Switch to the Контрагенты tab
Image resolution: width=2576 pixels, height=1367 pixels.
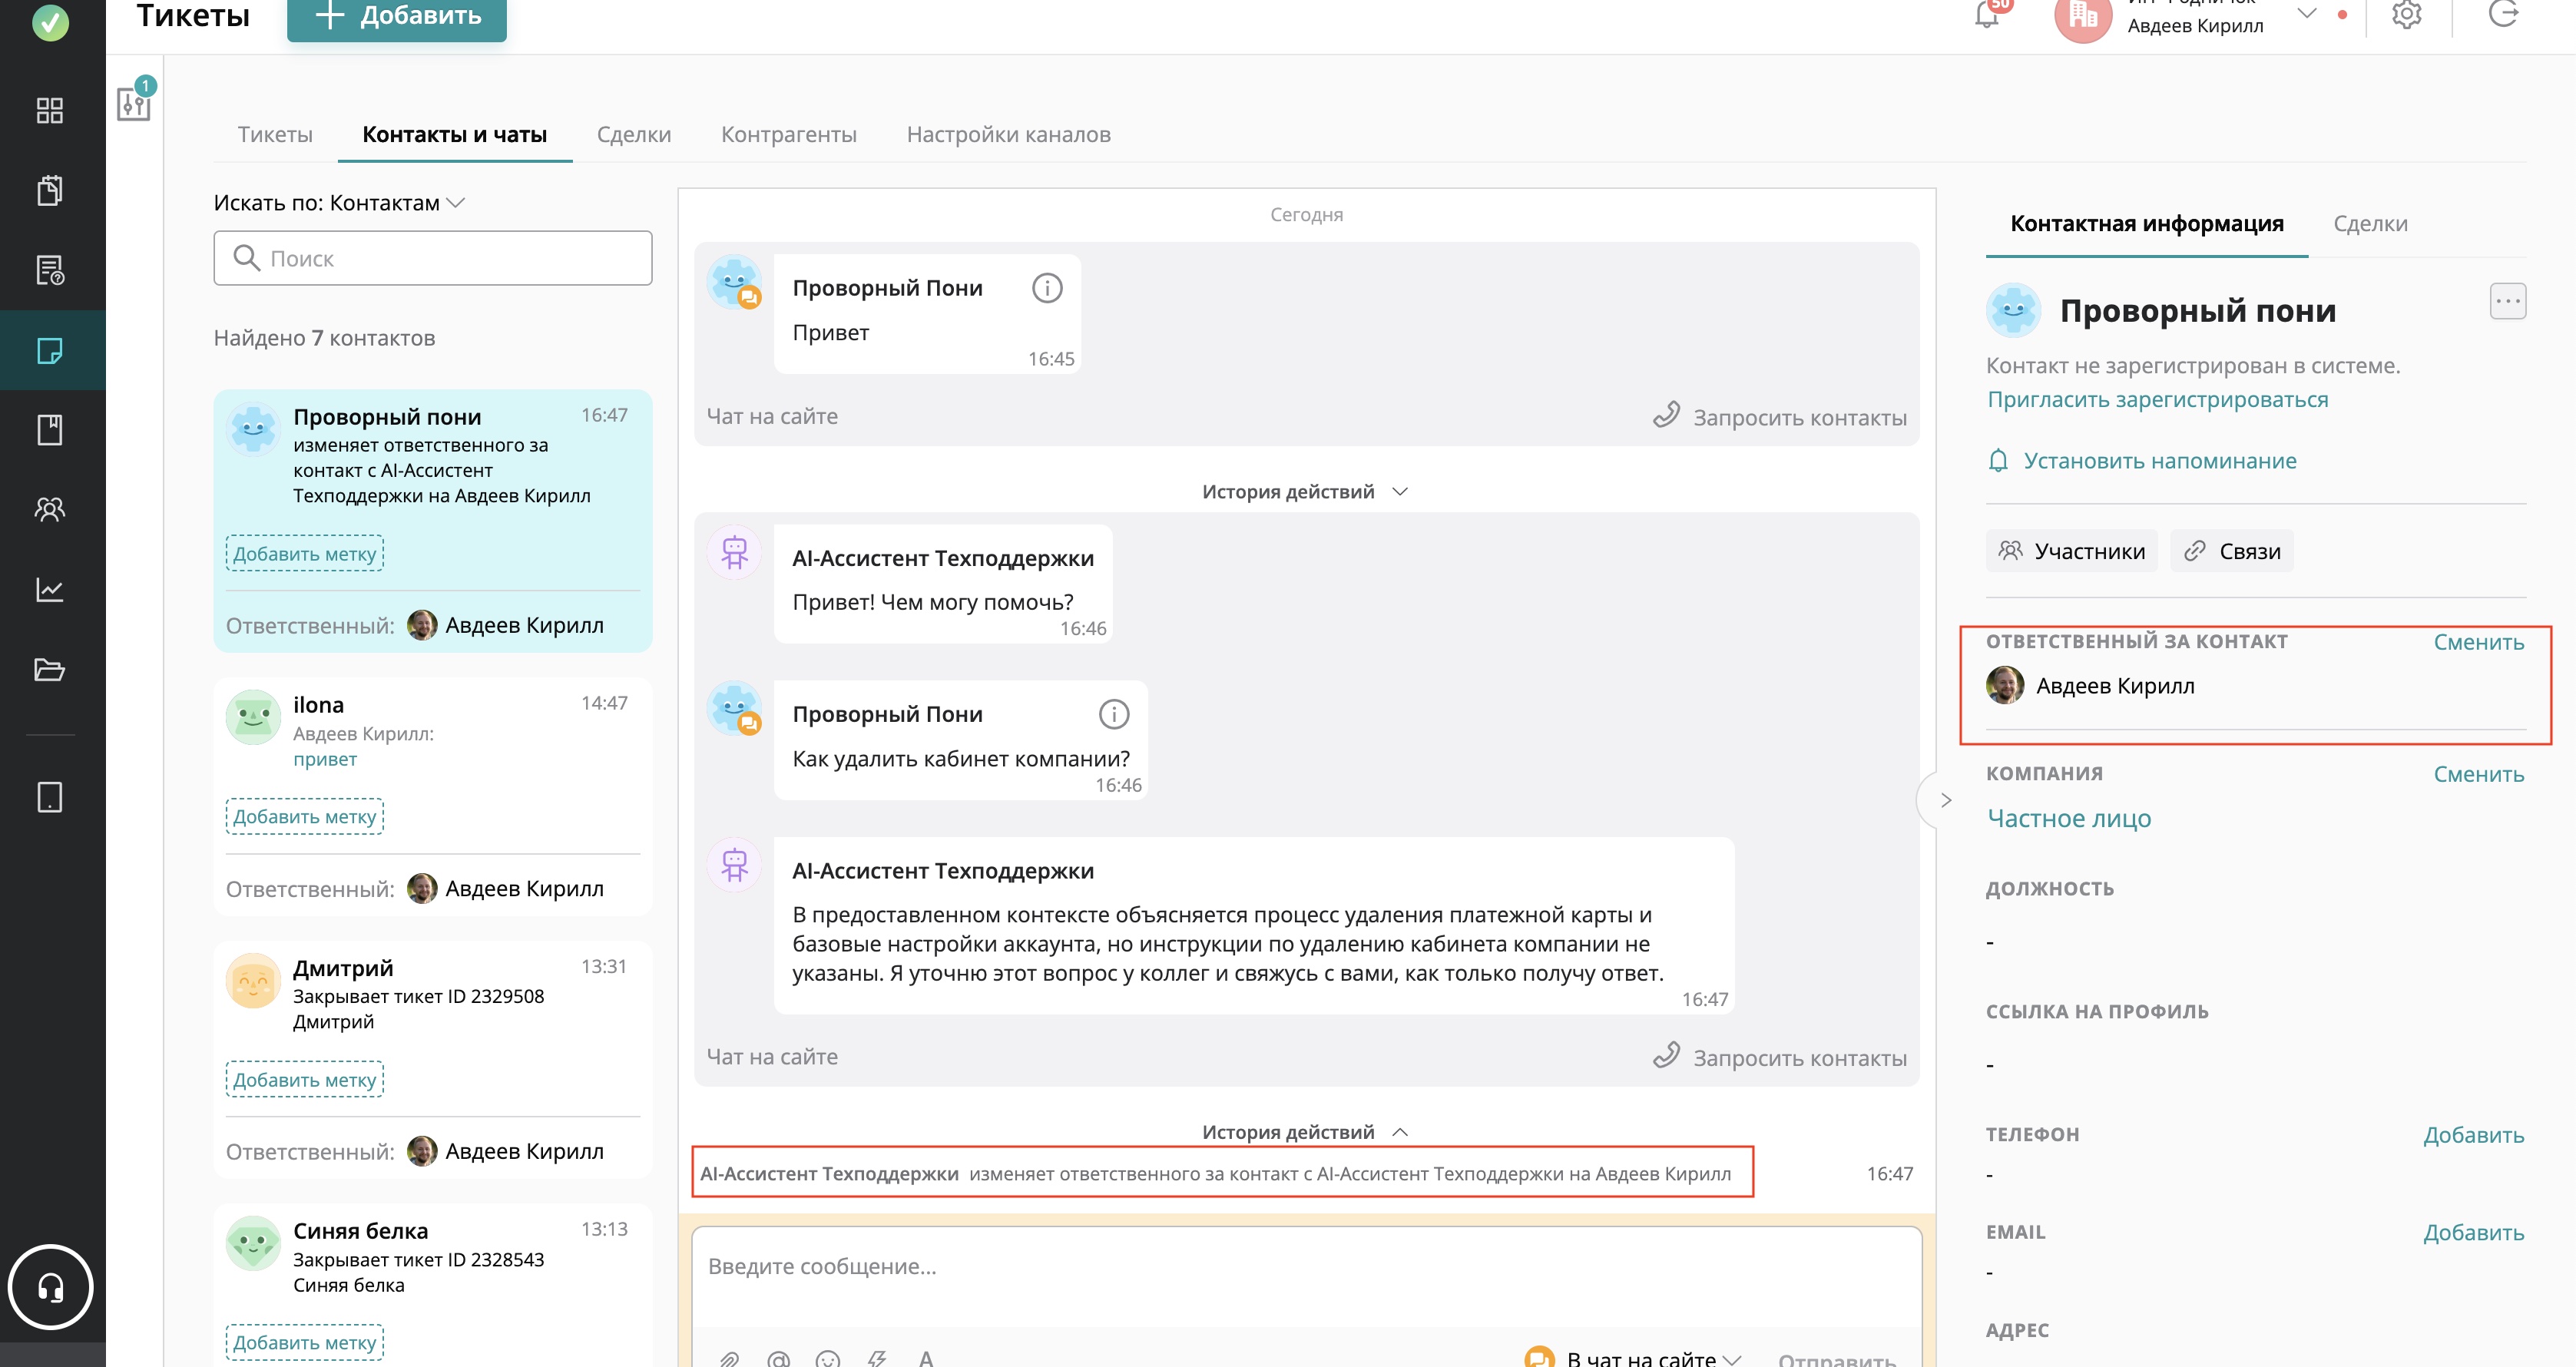click(x=788, y=135)
